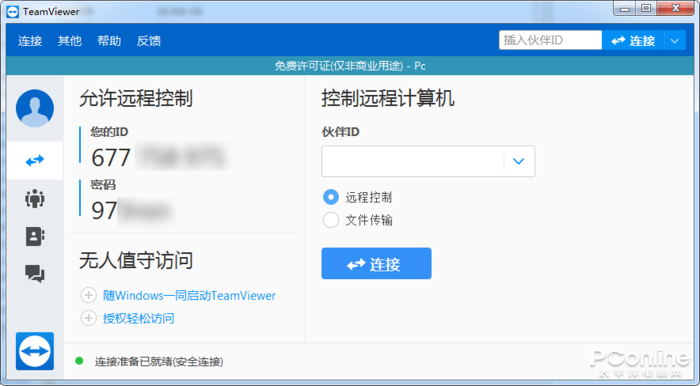
Task: Open the 其他 menu
Action: tap(70, 41)
